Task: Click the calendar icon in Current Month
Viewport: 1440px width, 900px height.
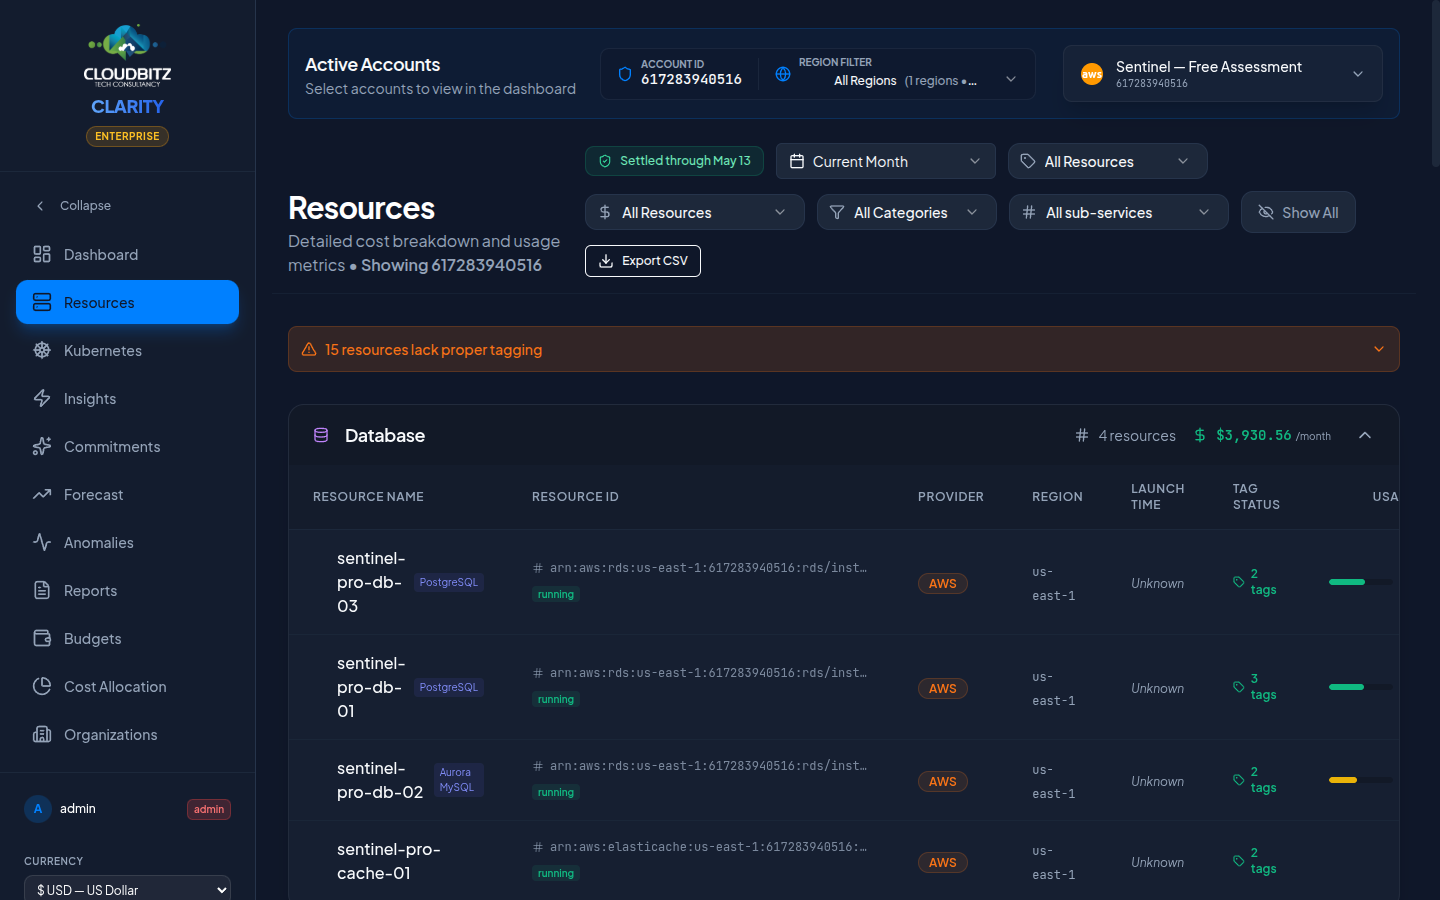Action: pyautogui.click(x=797, y=161)
